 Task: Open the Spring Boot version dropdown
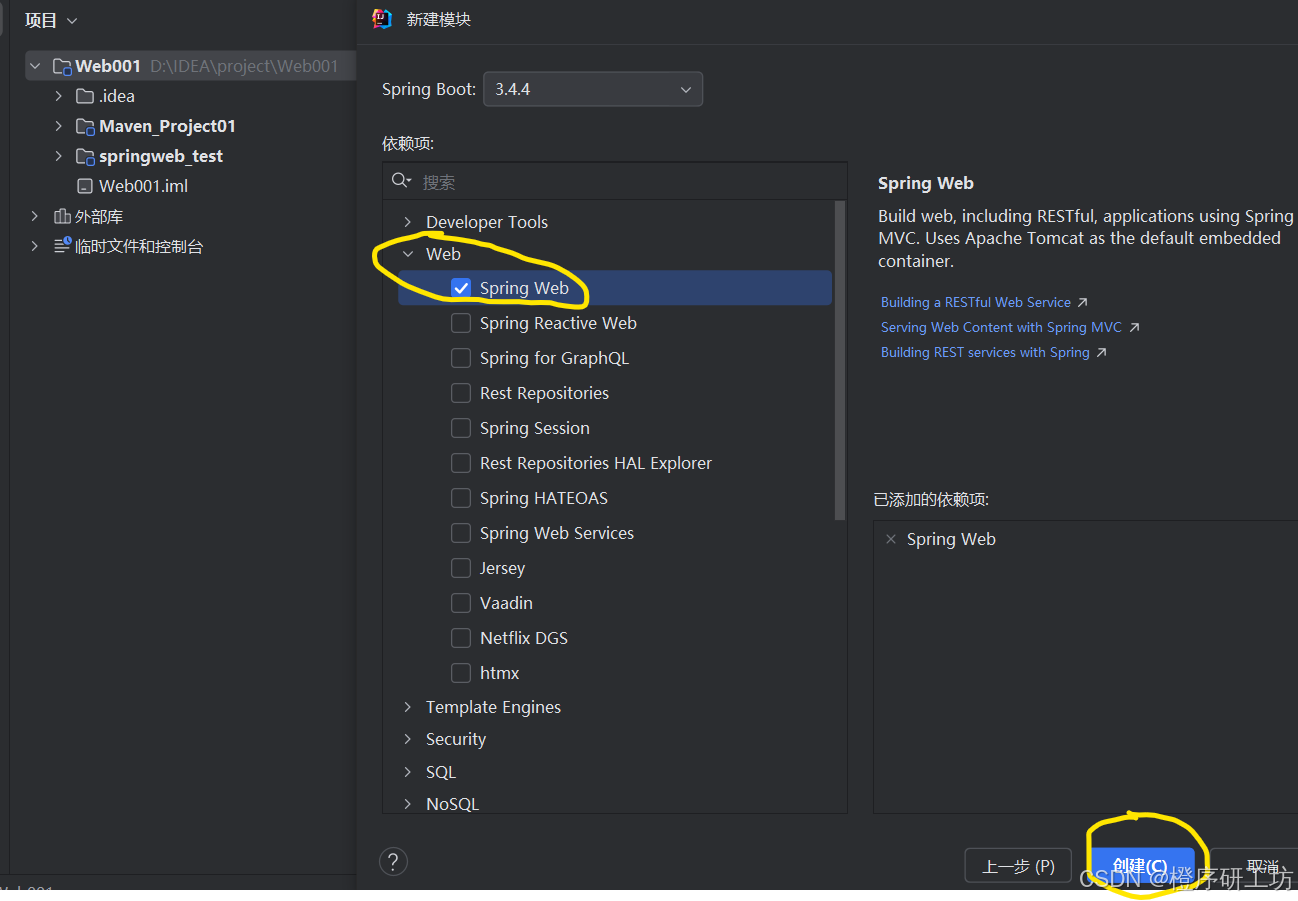pyautogui.click(x=593, y=89)
